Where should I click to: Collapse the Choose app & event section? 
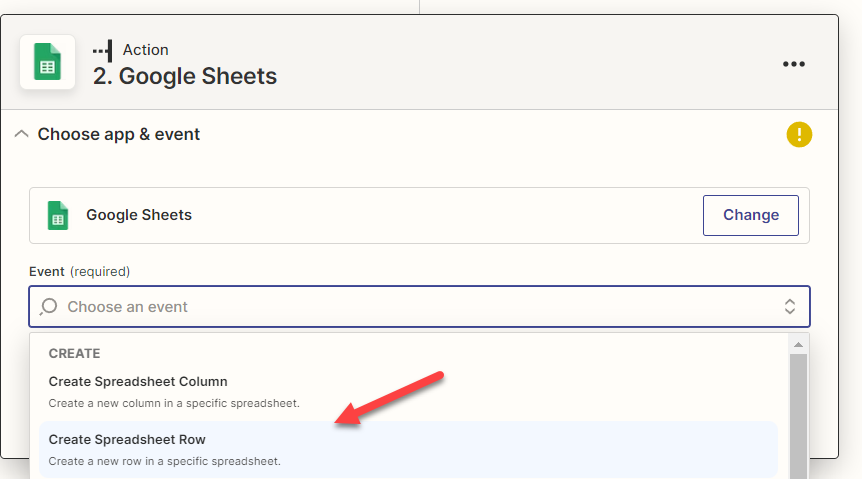[21, 134]
